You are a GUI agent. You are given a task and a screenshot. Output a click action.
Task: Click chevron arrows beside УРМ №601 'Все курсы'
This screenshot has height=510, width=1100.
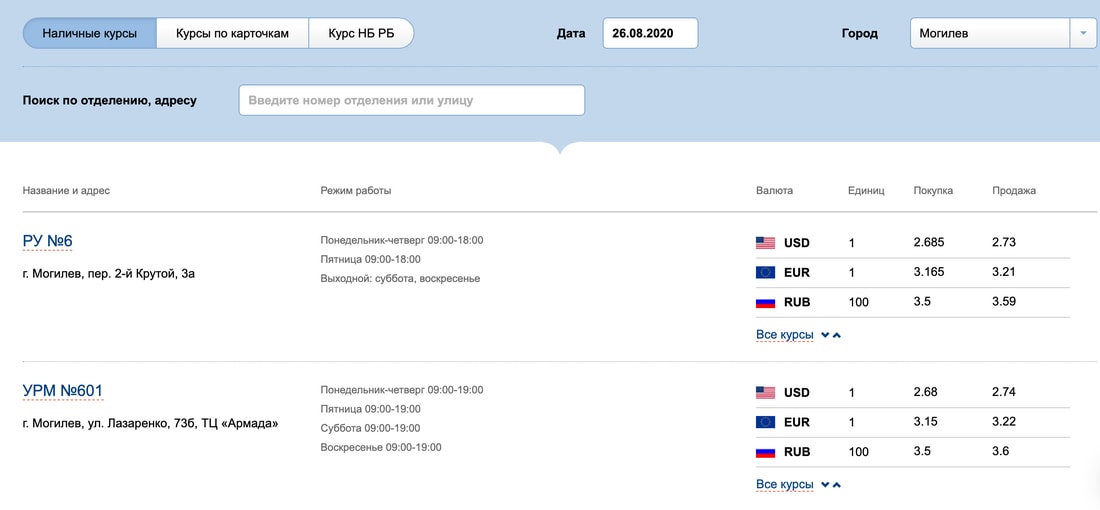click(831, 485)
